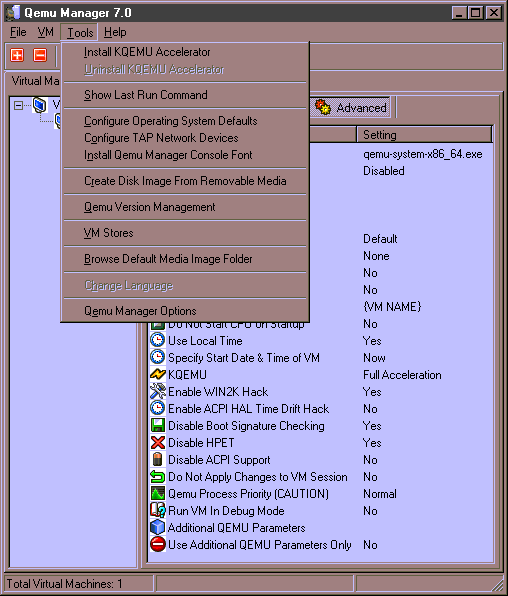The image size is (508, 596).
Task: Select Enable WIN2K Hack row
Action: point(321,392)
